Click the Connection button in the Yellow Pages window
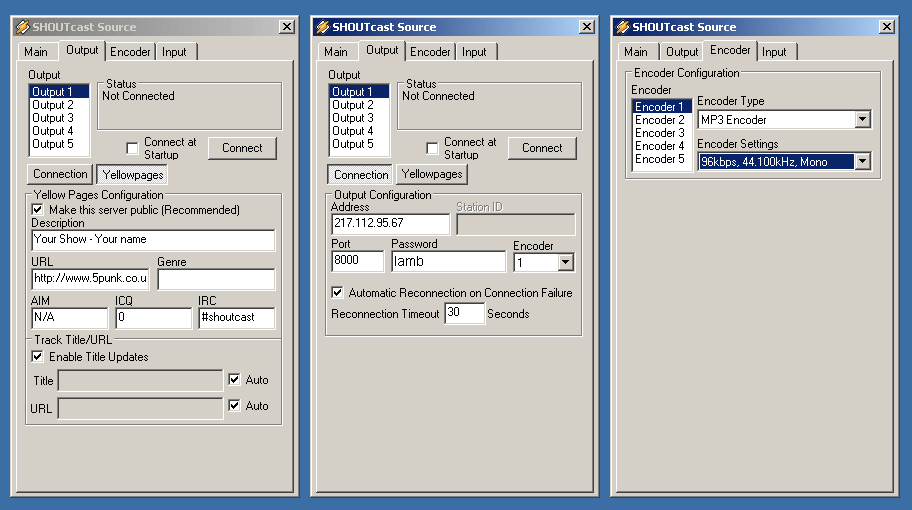 [61, 174]
